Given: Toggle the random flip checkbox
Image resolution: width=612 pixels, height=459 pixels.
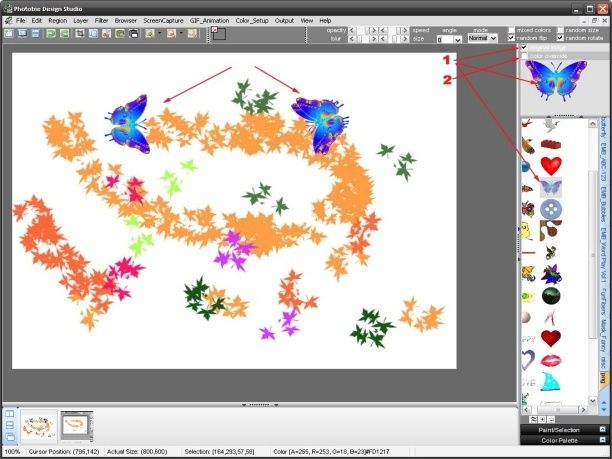Looking at the screenshot, I should click(512, 38).
